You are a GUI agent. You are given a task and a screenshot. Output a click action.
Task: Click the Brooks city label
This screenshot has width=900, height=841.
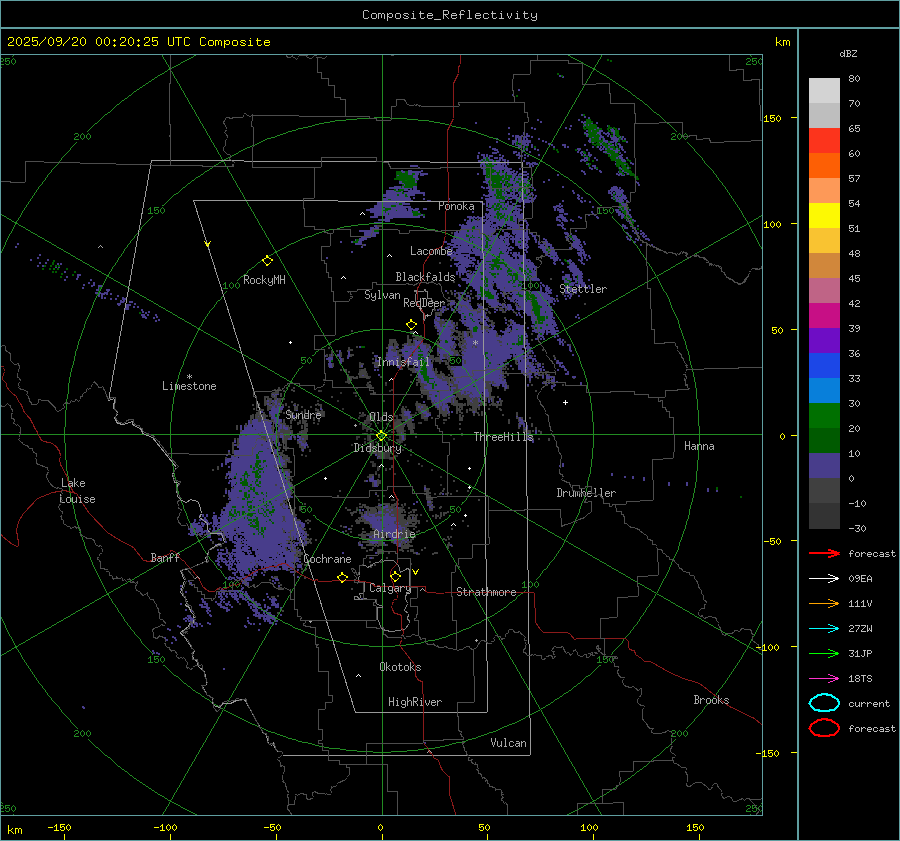(711, 700)
